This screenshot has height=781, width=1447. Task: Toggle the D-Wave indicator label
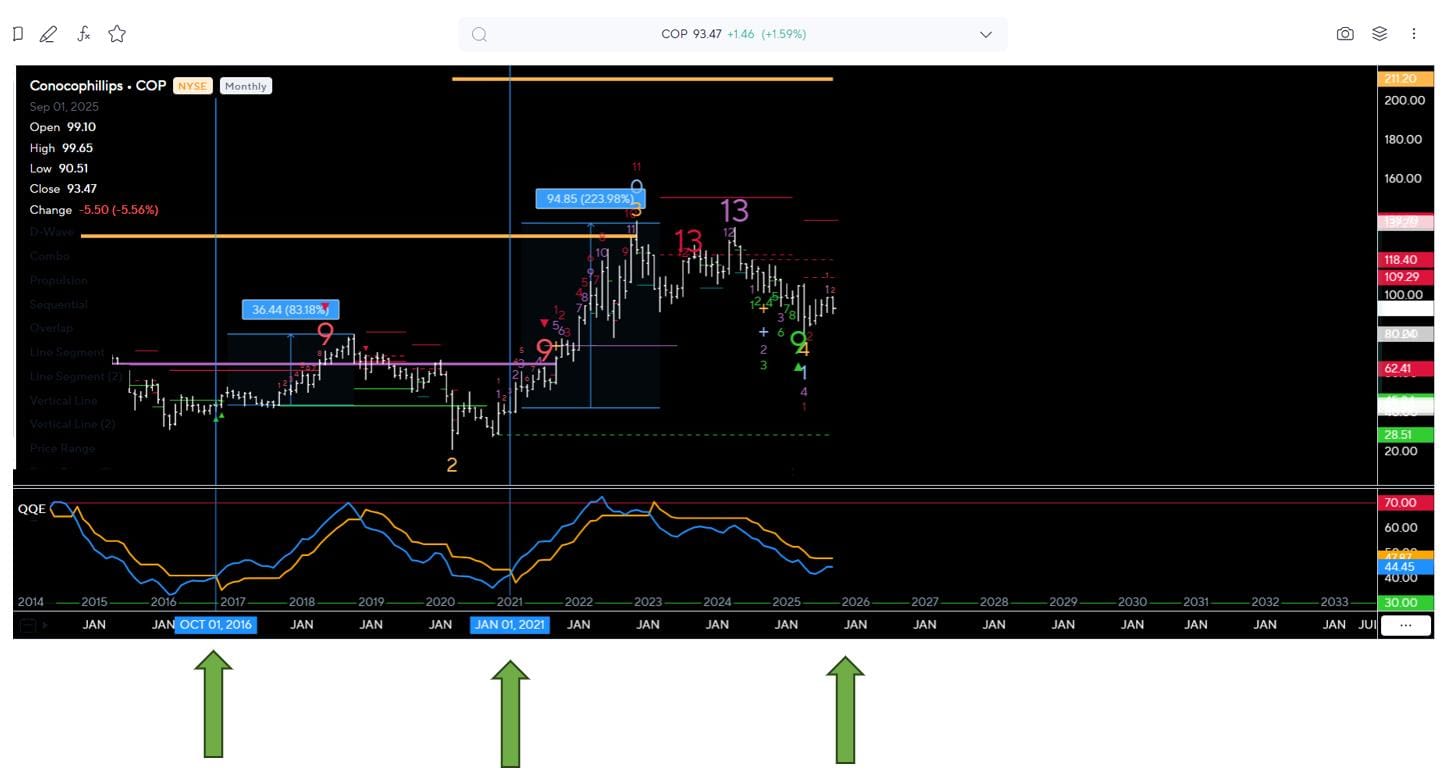click(51, 232)
